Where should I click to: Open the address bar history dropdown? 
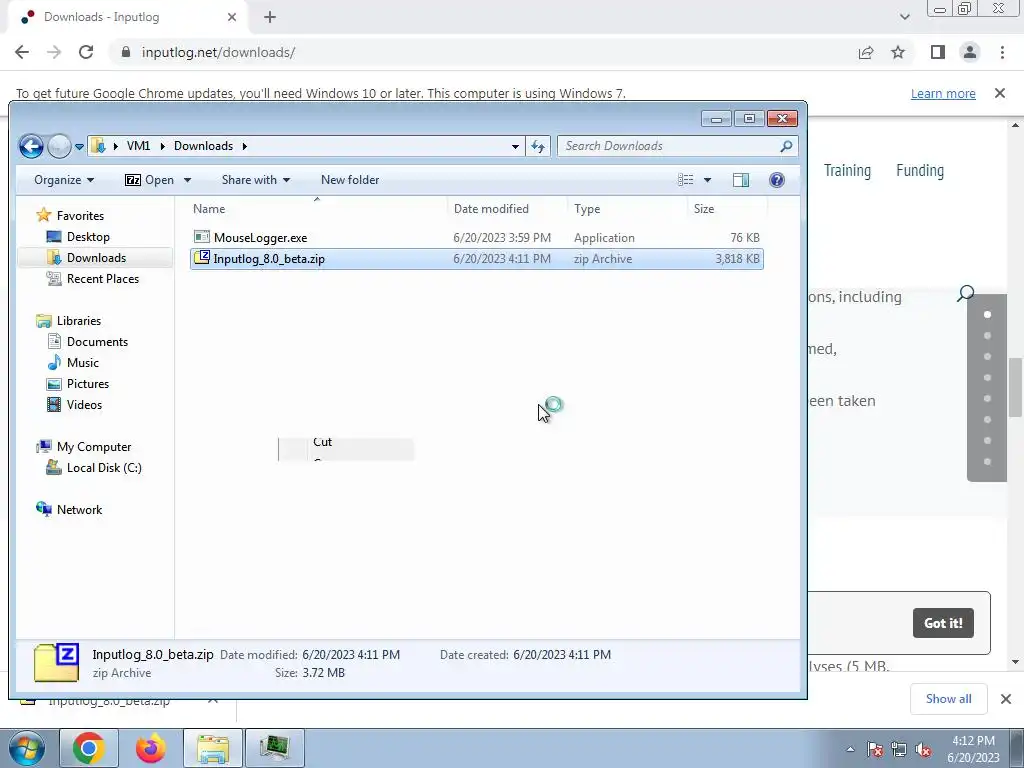click(515, 147)
